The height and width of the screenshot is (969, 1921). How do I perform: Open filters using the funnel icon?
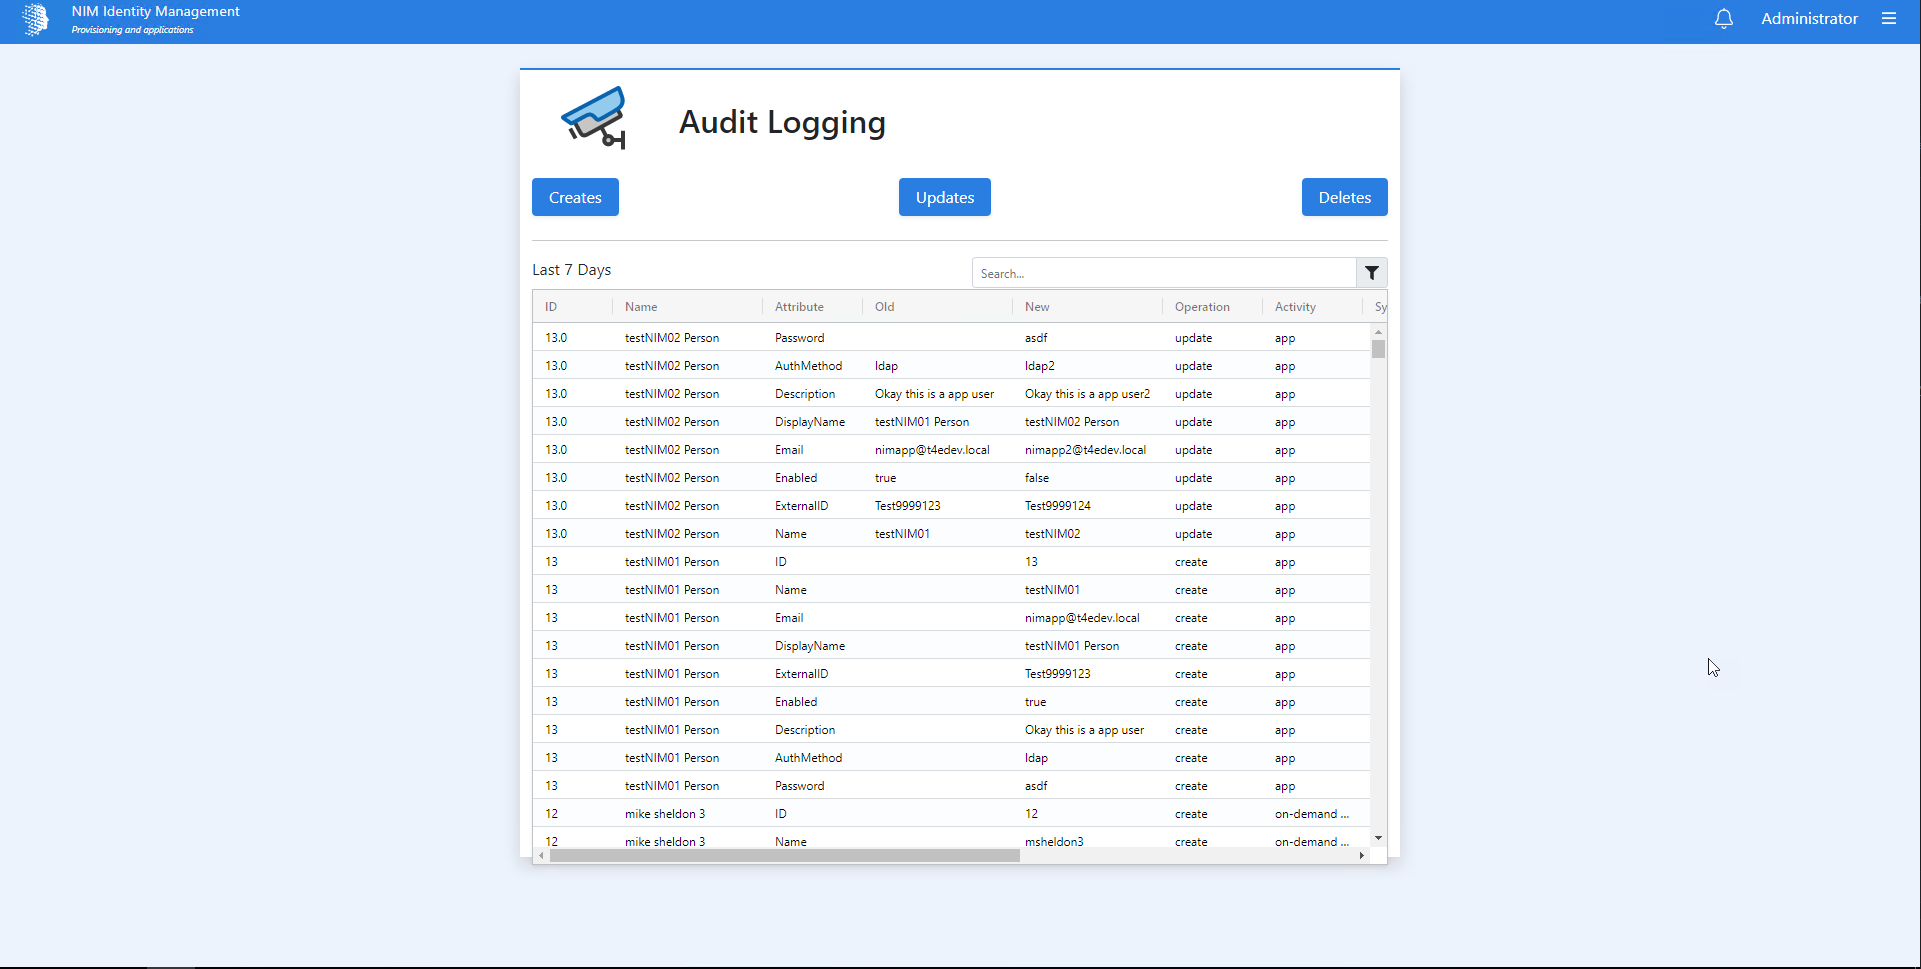1371,272
